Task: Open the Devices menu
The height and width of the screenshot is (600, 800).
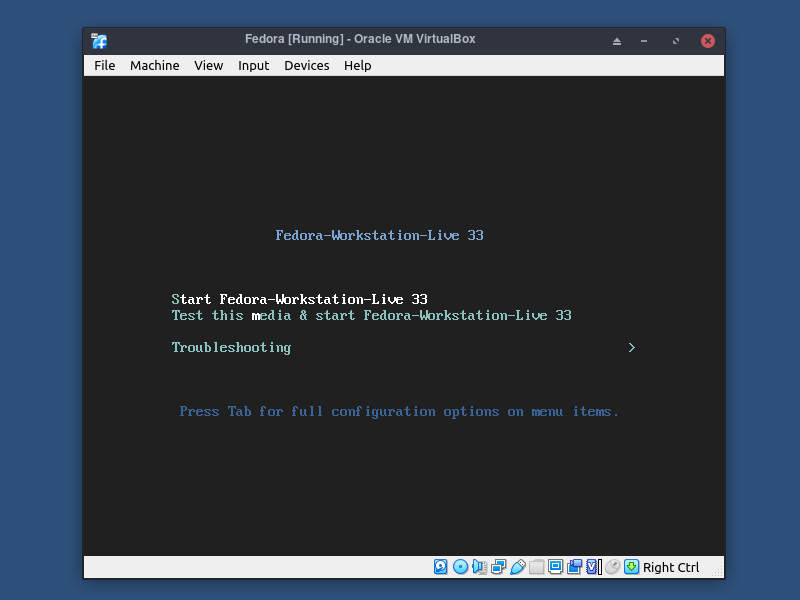Action: [306, 65]
